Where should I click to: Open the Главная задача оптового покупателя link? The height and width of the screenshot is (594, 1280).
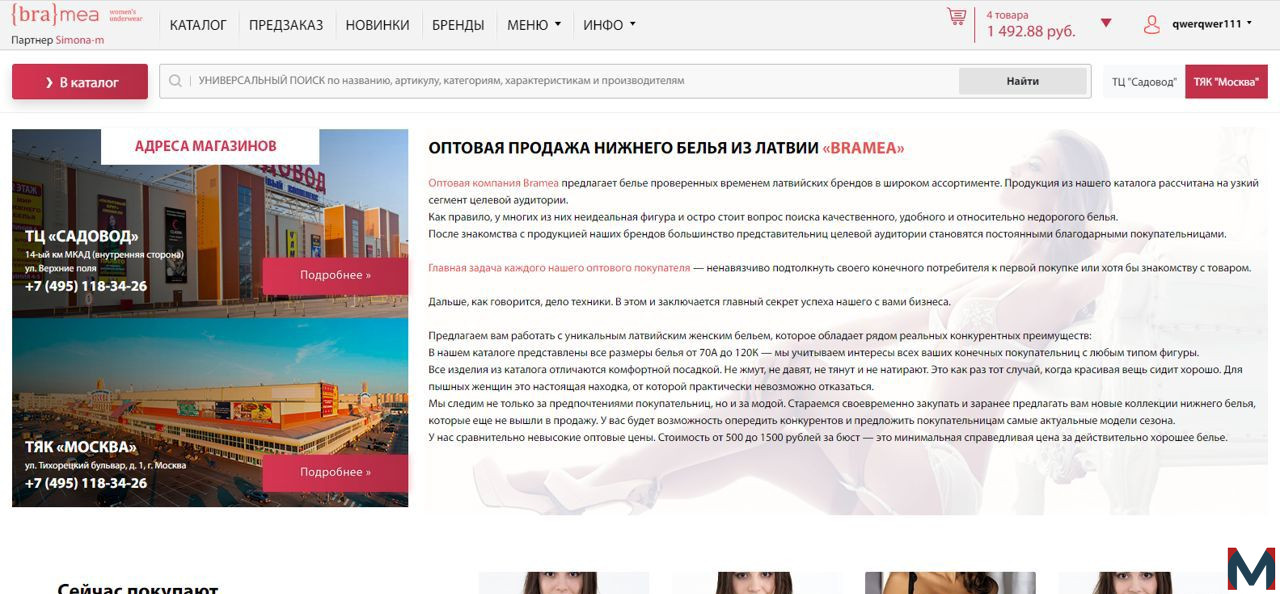[x=559, y=268]
